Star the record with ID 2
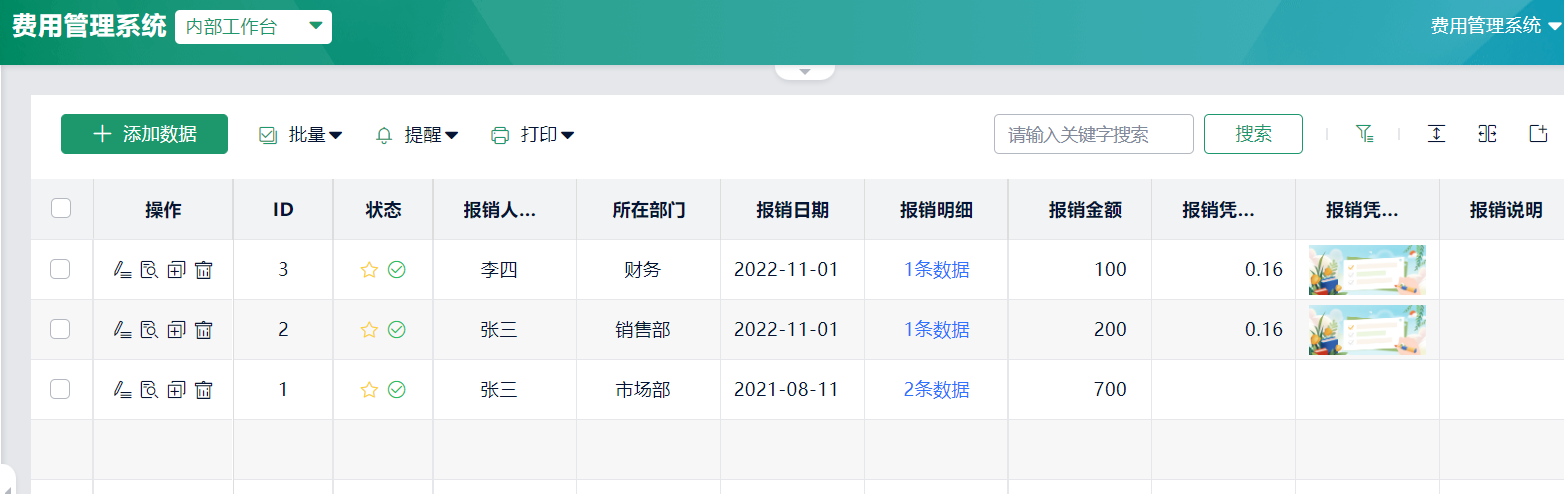 [369, 330]
